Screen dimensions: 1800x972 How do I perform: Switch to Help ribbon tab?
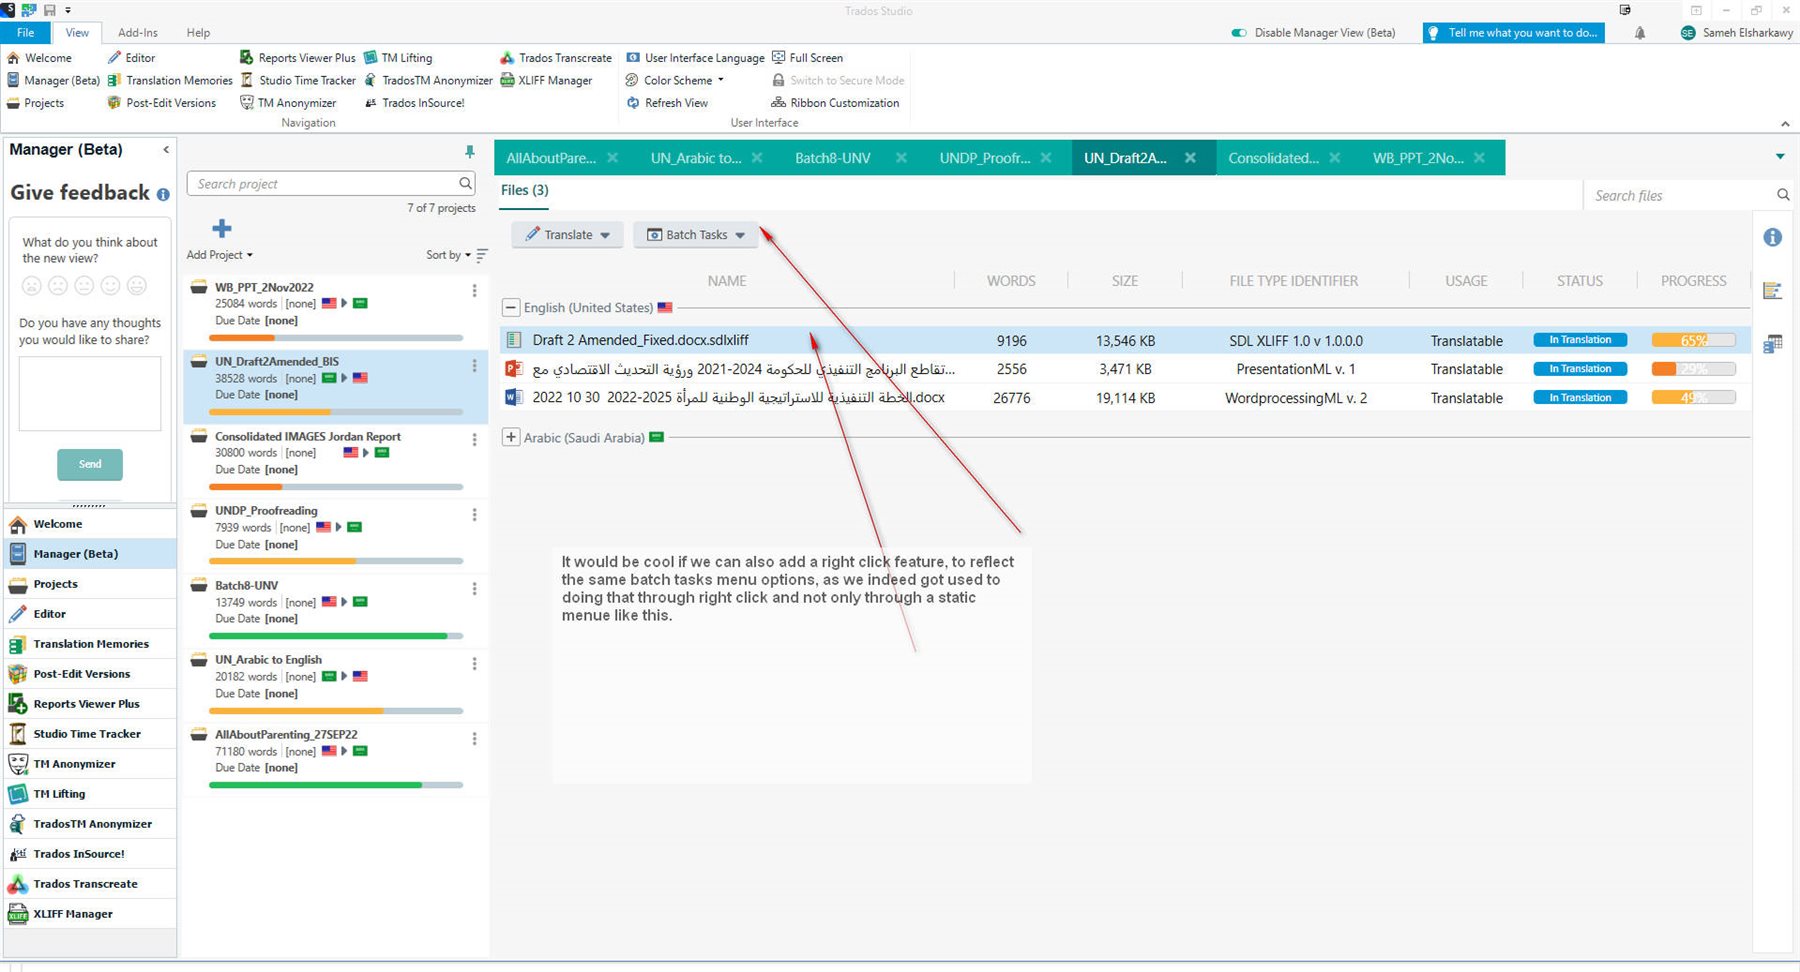(198, 33)
